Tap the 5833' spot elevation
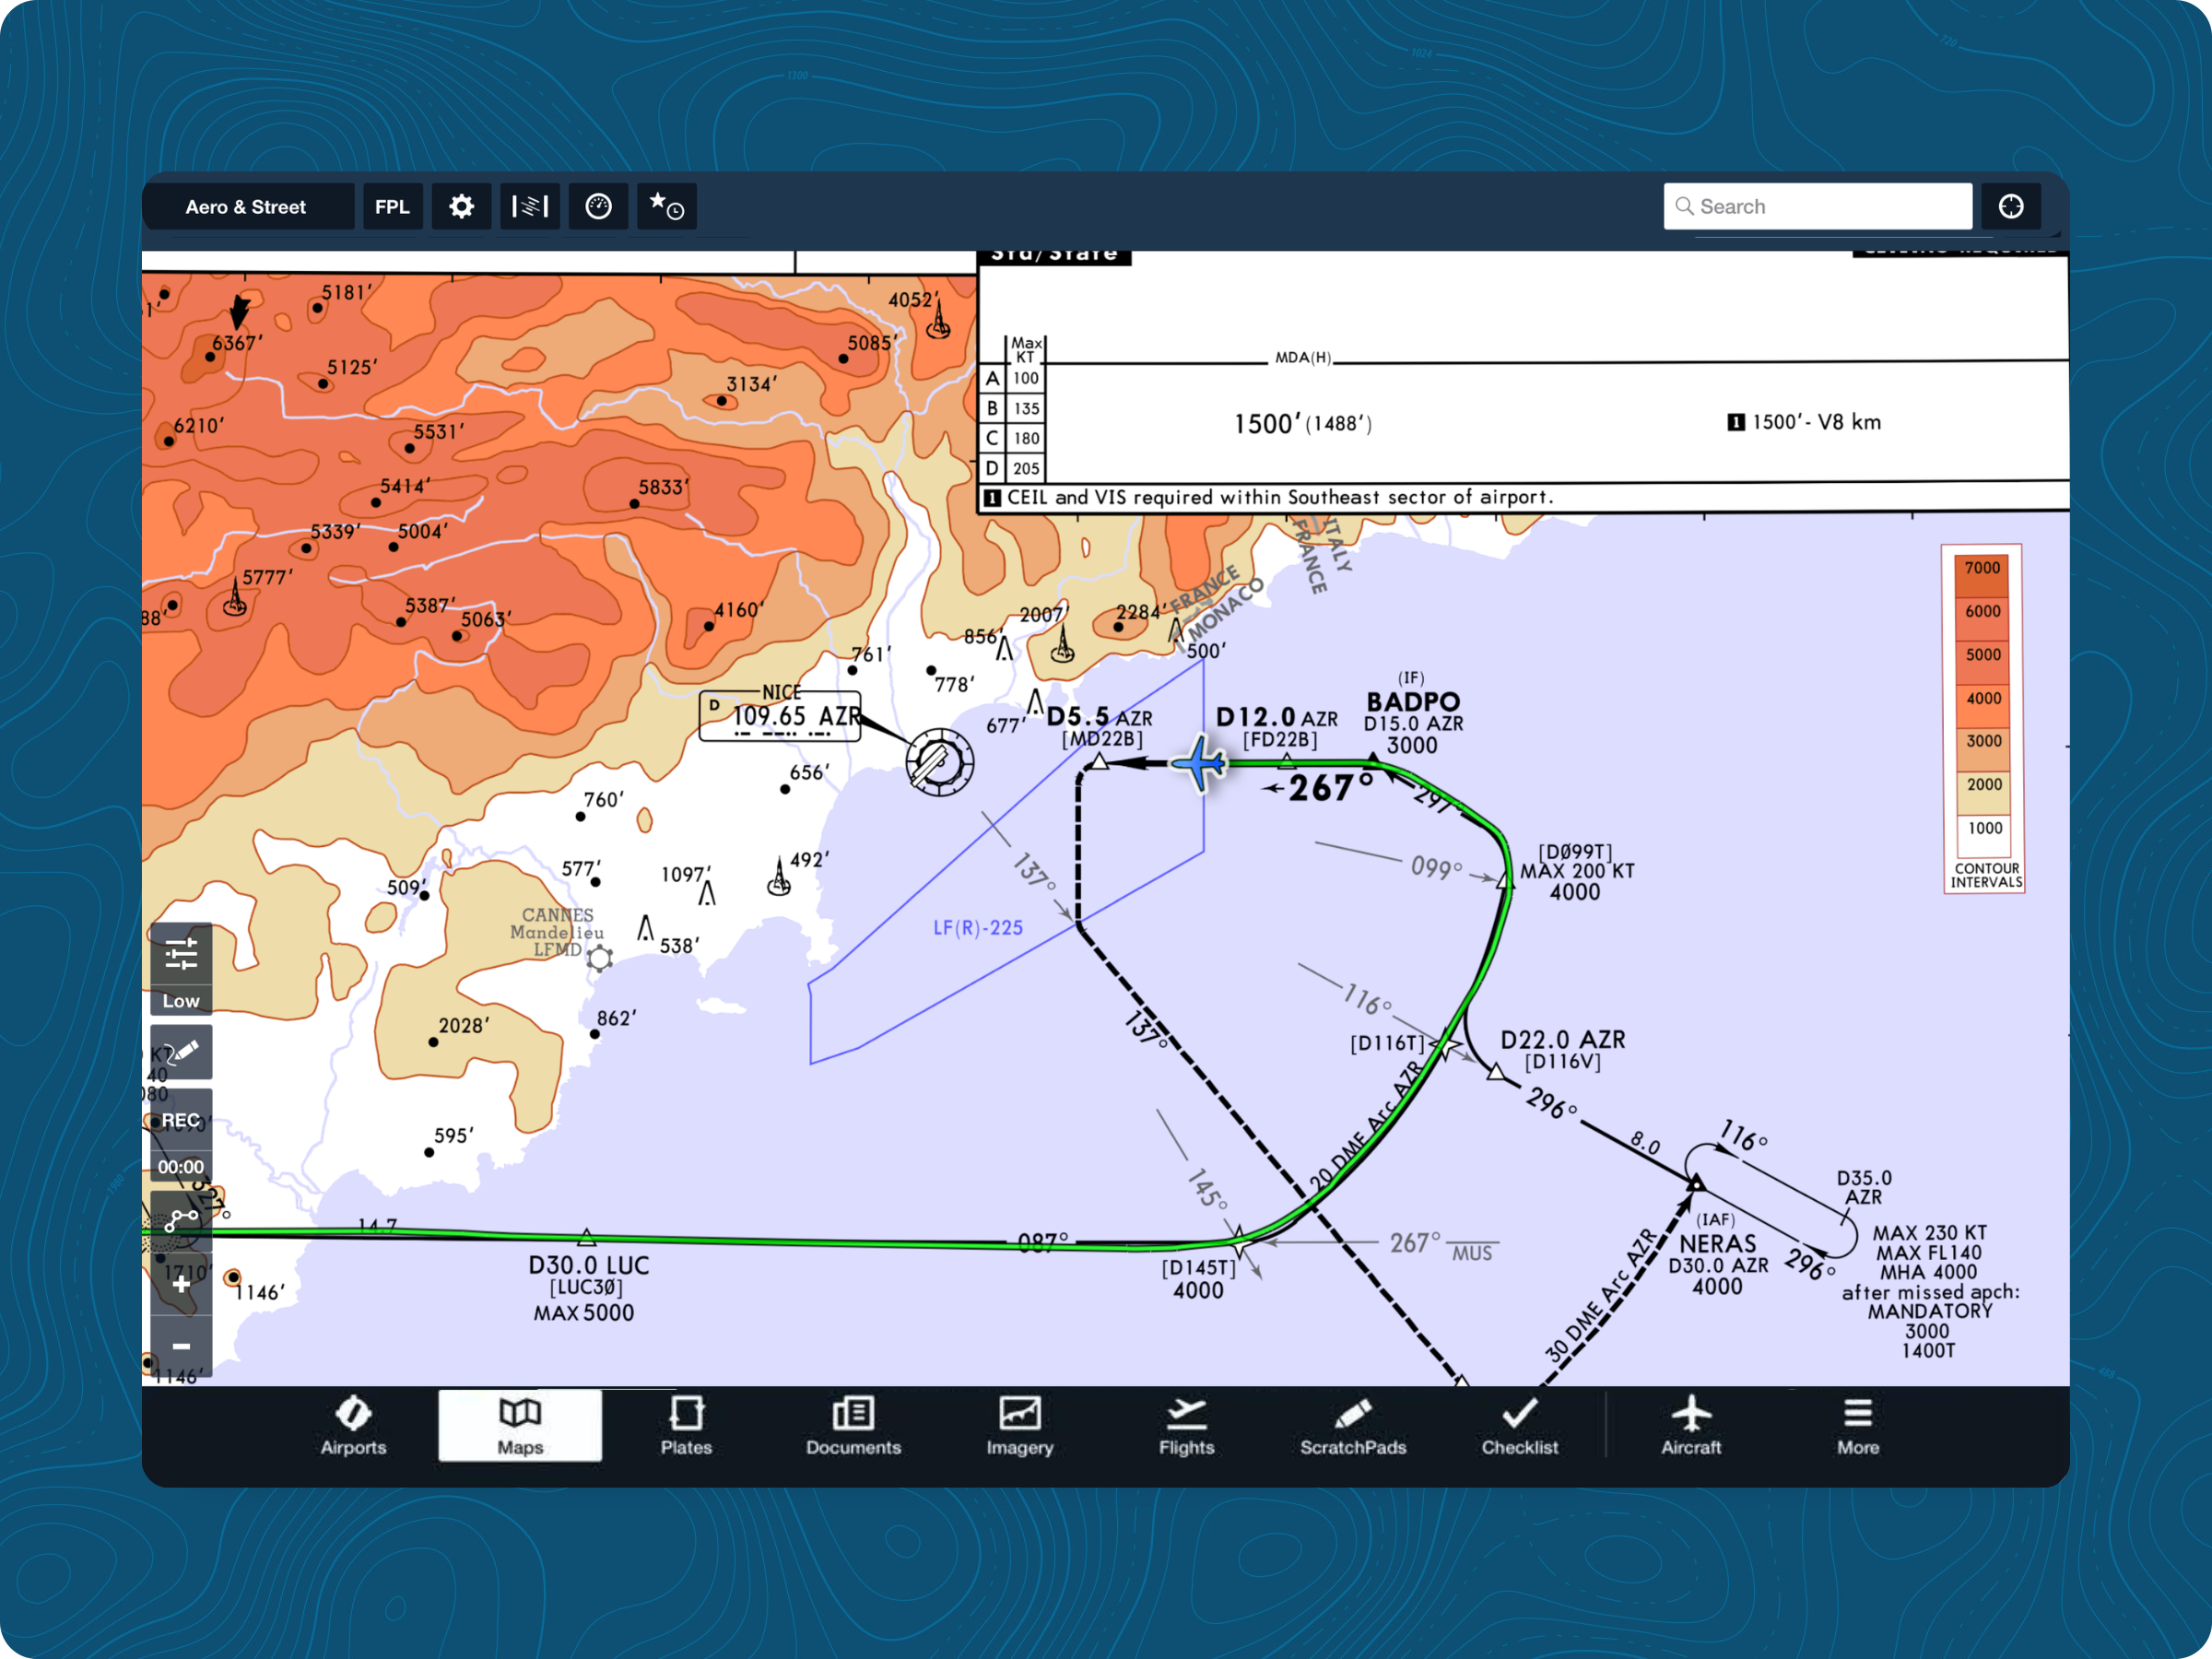 (664, 487)
